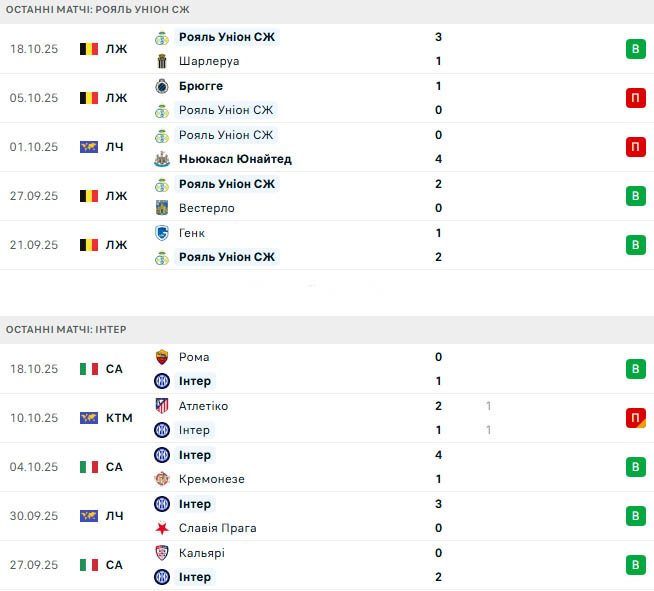654x591 pixels.
Task: Click the Belgian flag beside 05.10.25 match
Action: coord(89,98)
